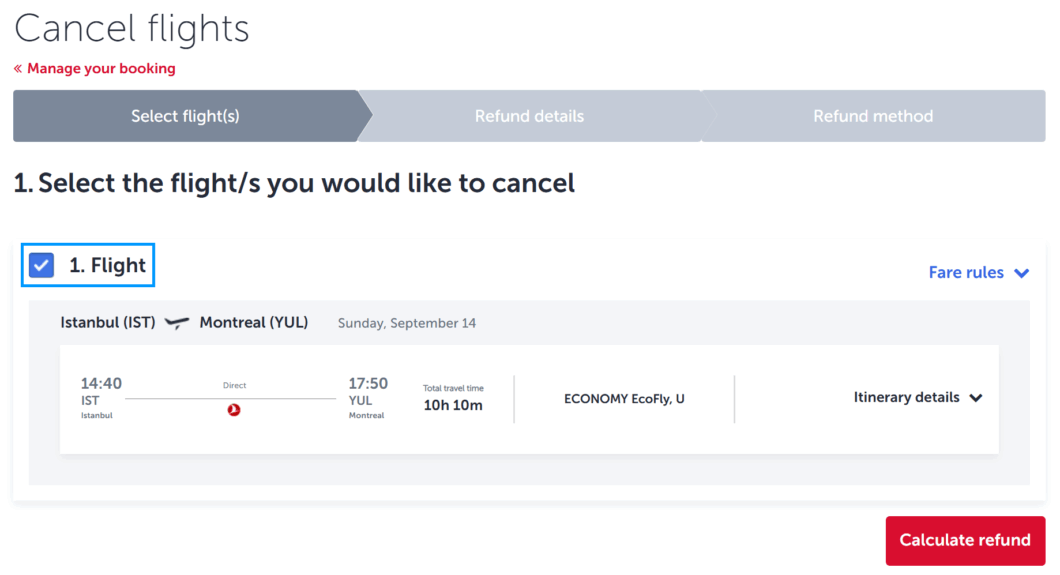1060x575 pixels.
Task: Click the Itinerary details chevron arrow
Action: pyautogui.click(x=975, y=398)
